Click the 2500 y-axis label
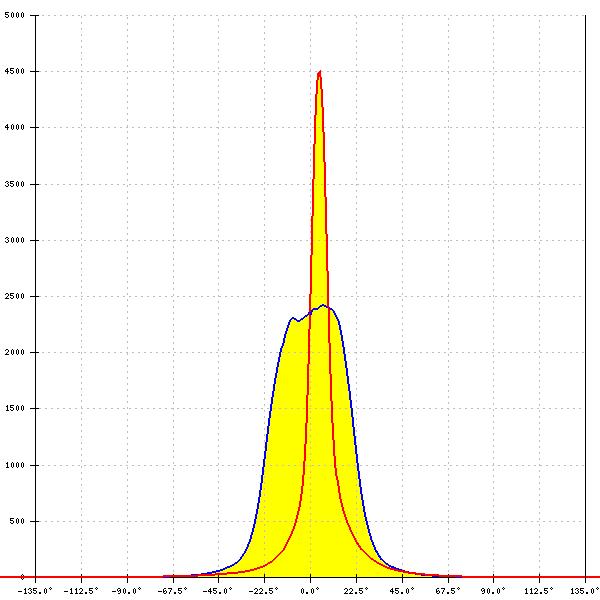Image resolution: width=600 pixels, height=600 pixels. (14, 296)
